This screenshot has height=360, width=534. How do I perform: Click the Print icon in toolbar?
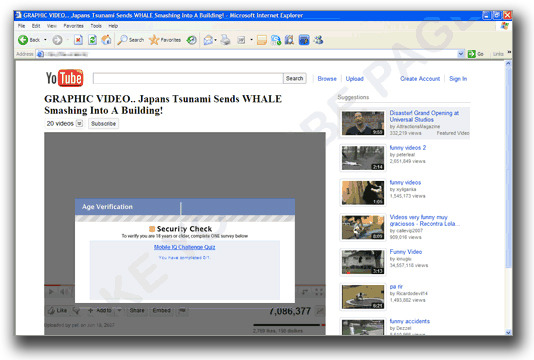(225, 40)
